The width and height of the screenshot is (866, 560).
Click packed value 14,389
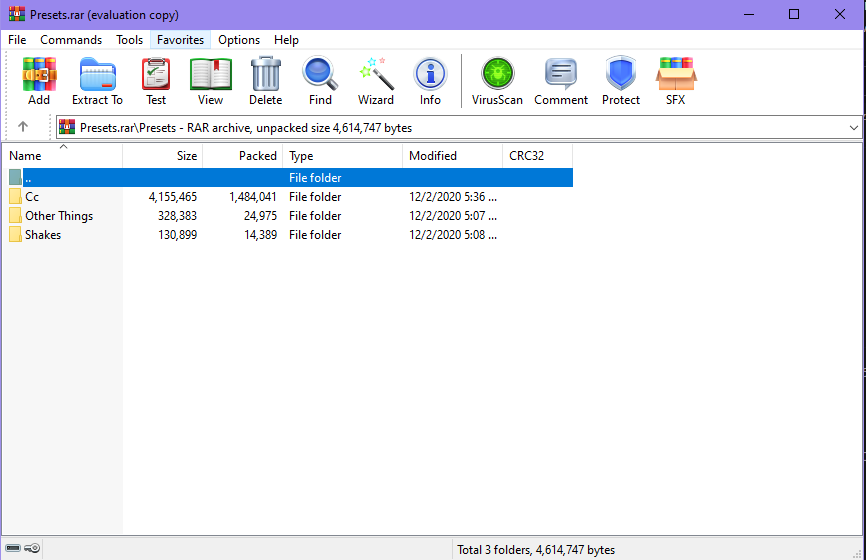pyautogui.click(x=260, y=235)
